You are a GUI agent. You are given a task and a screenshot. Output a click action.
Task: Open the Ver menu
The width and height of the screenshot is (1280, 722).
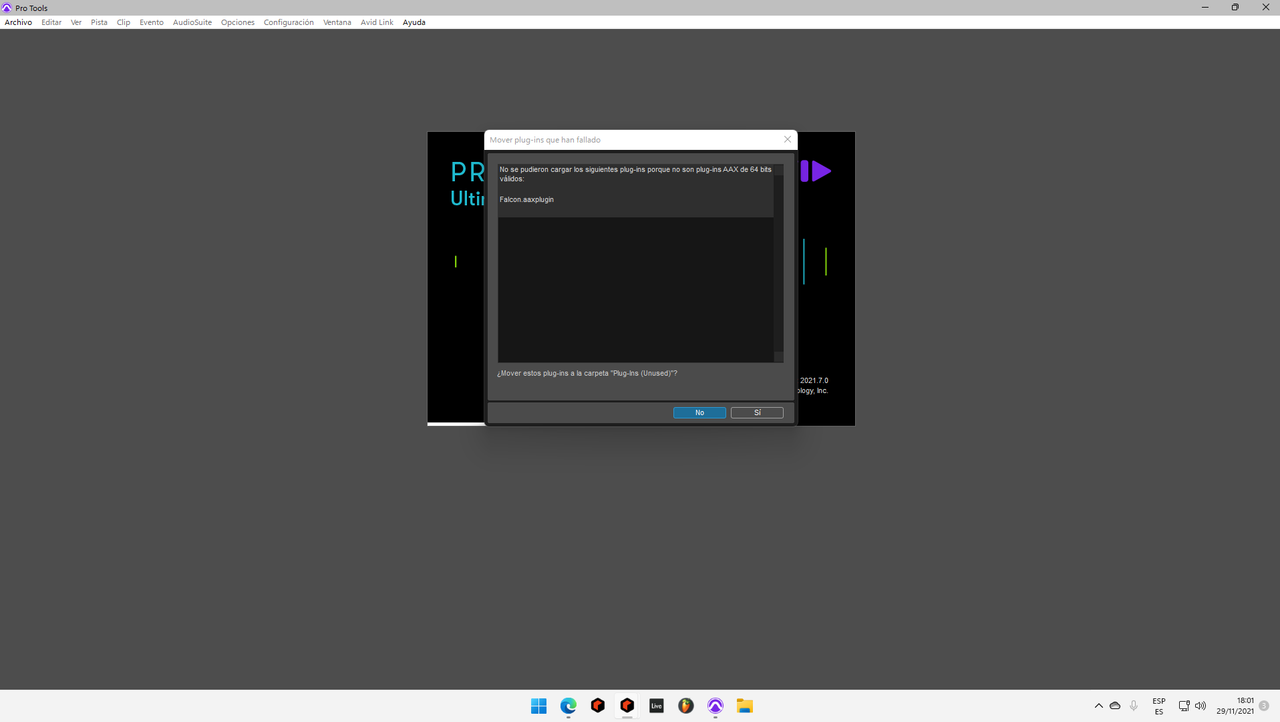click(76, 22)
